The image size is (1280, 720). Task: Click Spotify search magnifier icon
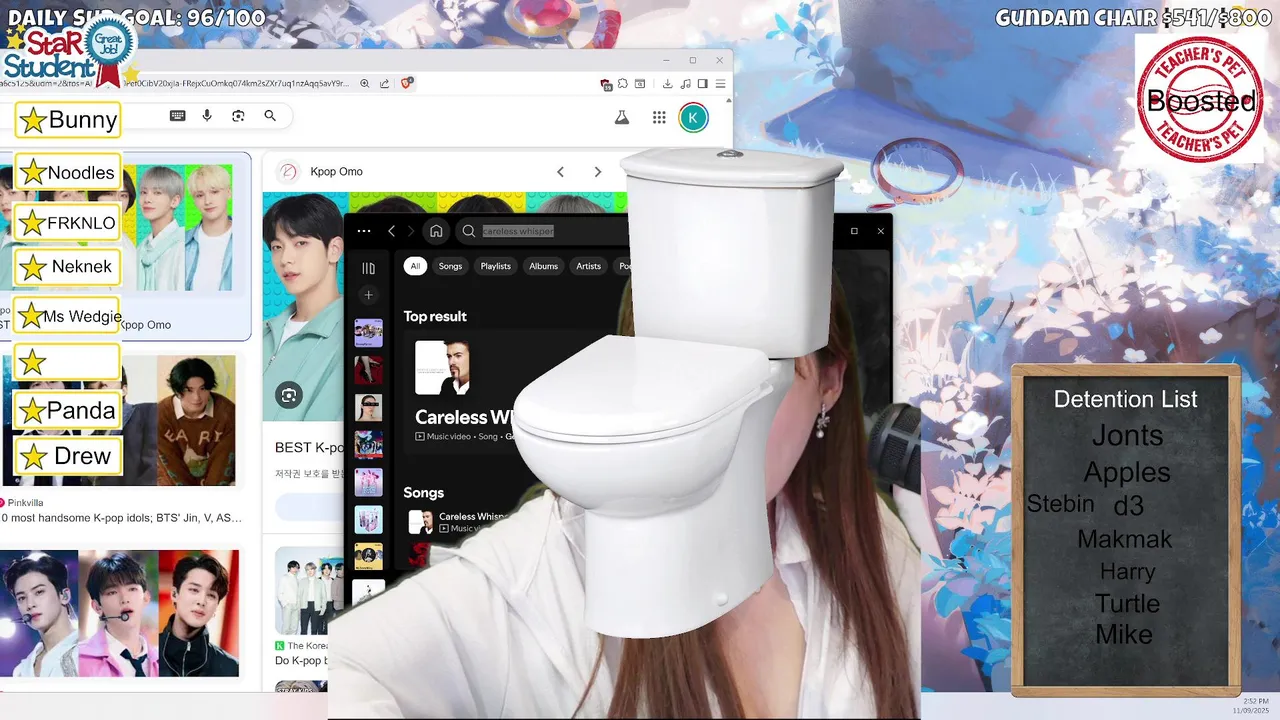pyautogui.click(x=468, y=231)
